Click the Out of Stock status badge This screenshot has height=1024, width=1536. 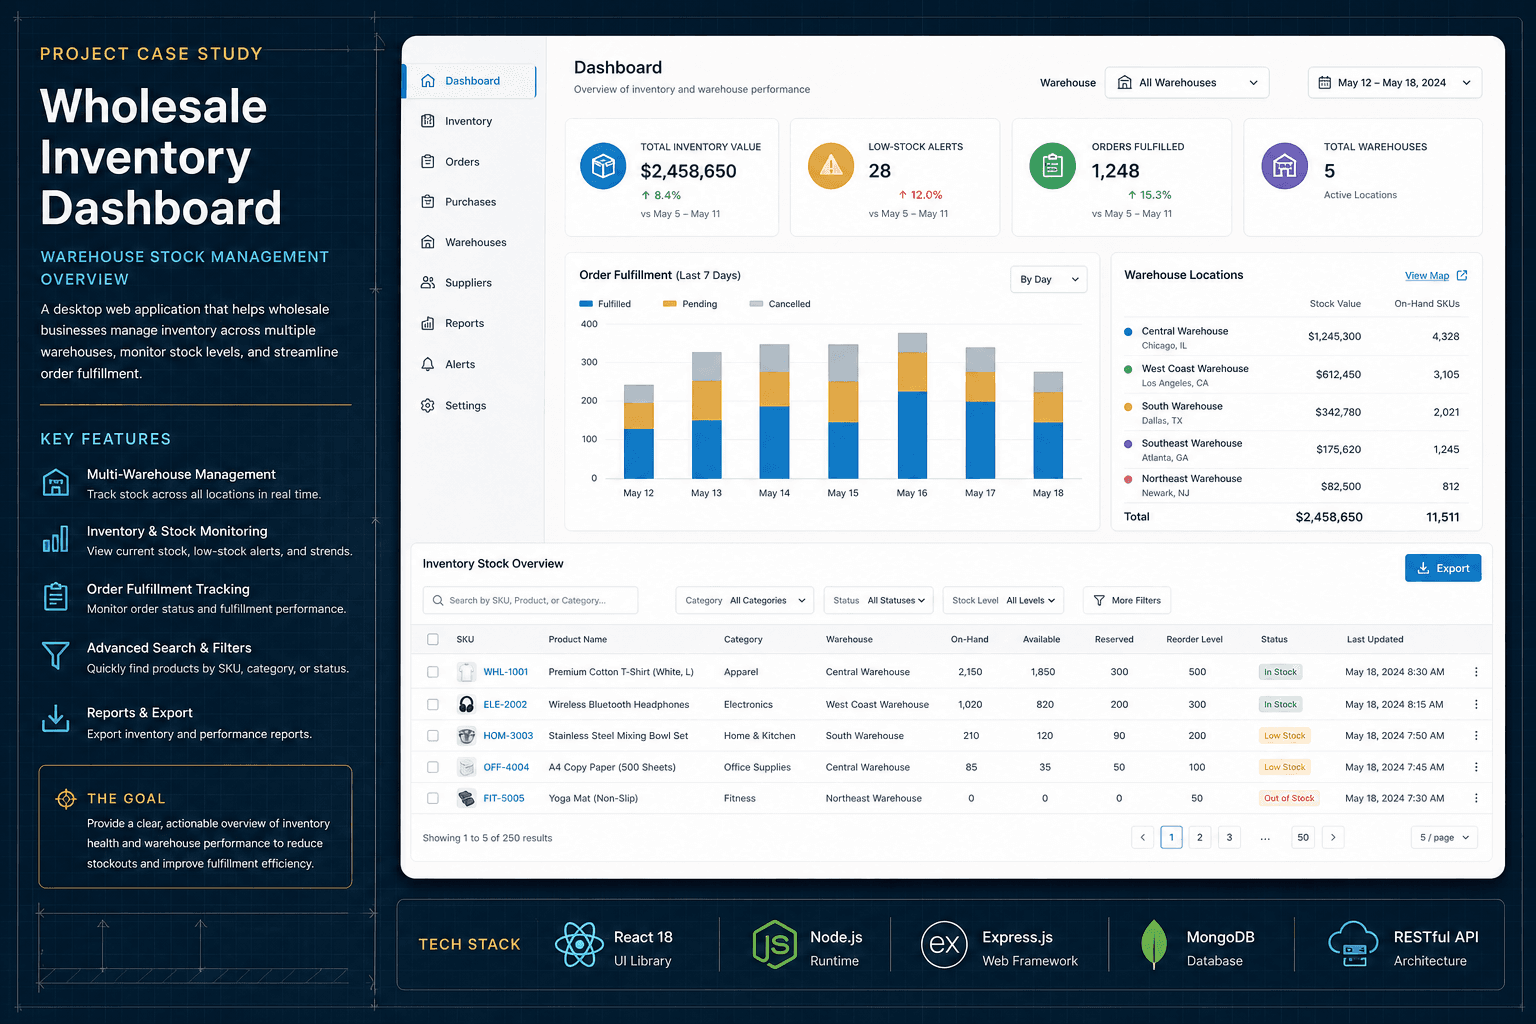point(1289,798)
